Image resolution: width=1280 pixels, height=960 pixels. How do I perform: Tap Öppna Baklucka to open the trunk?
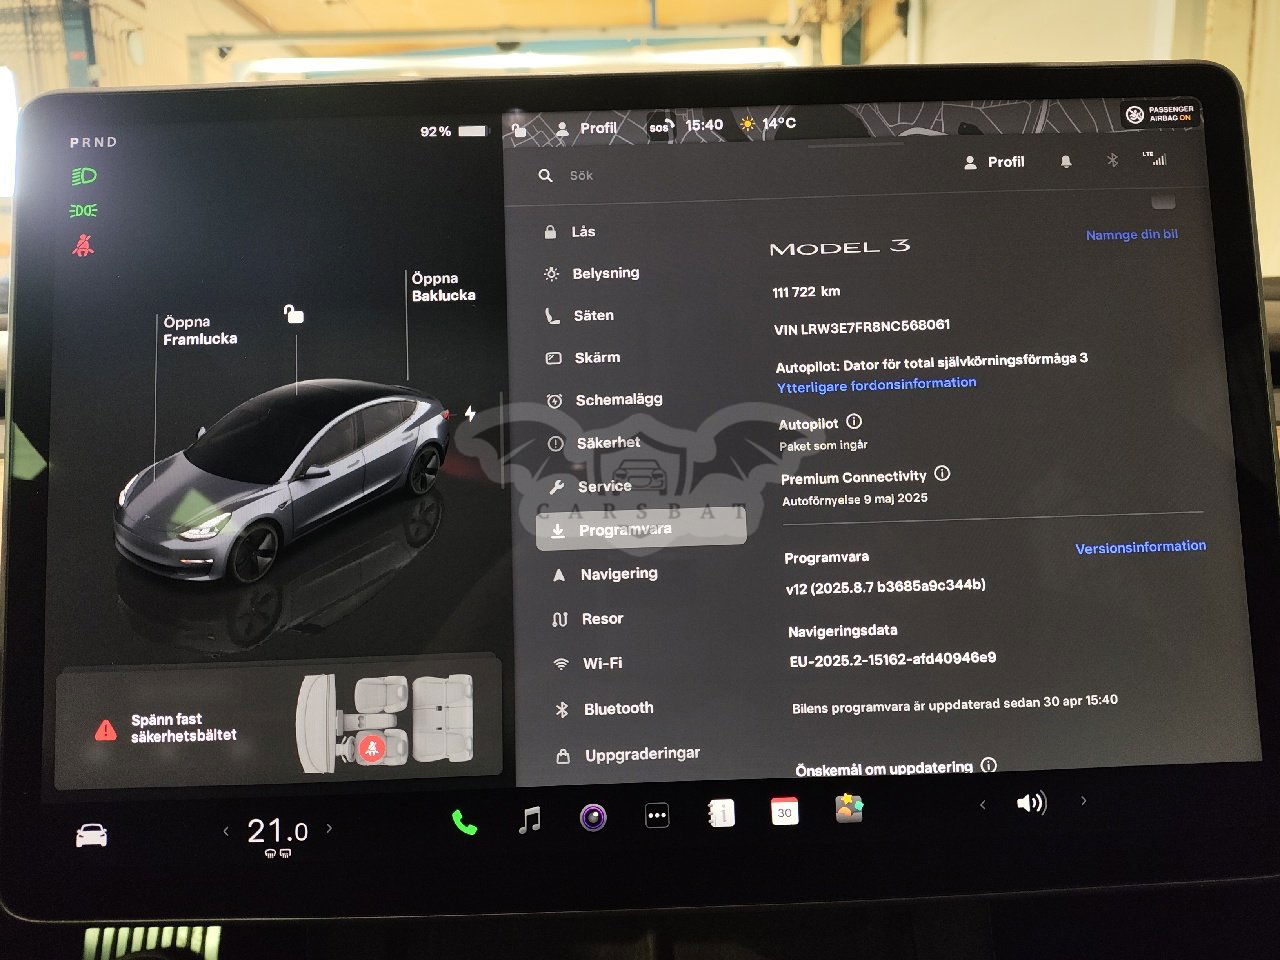(443, 287)
